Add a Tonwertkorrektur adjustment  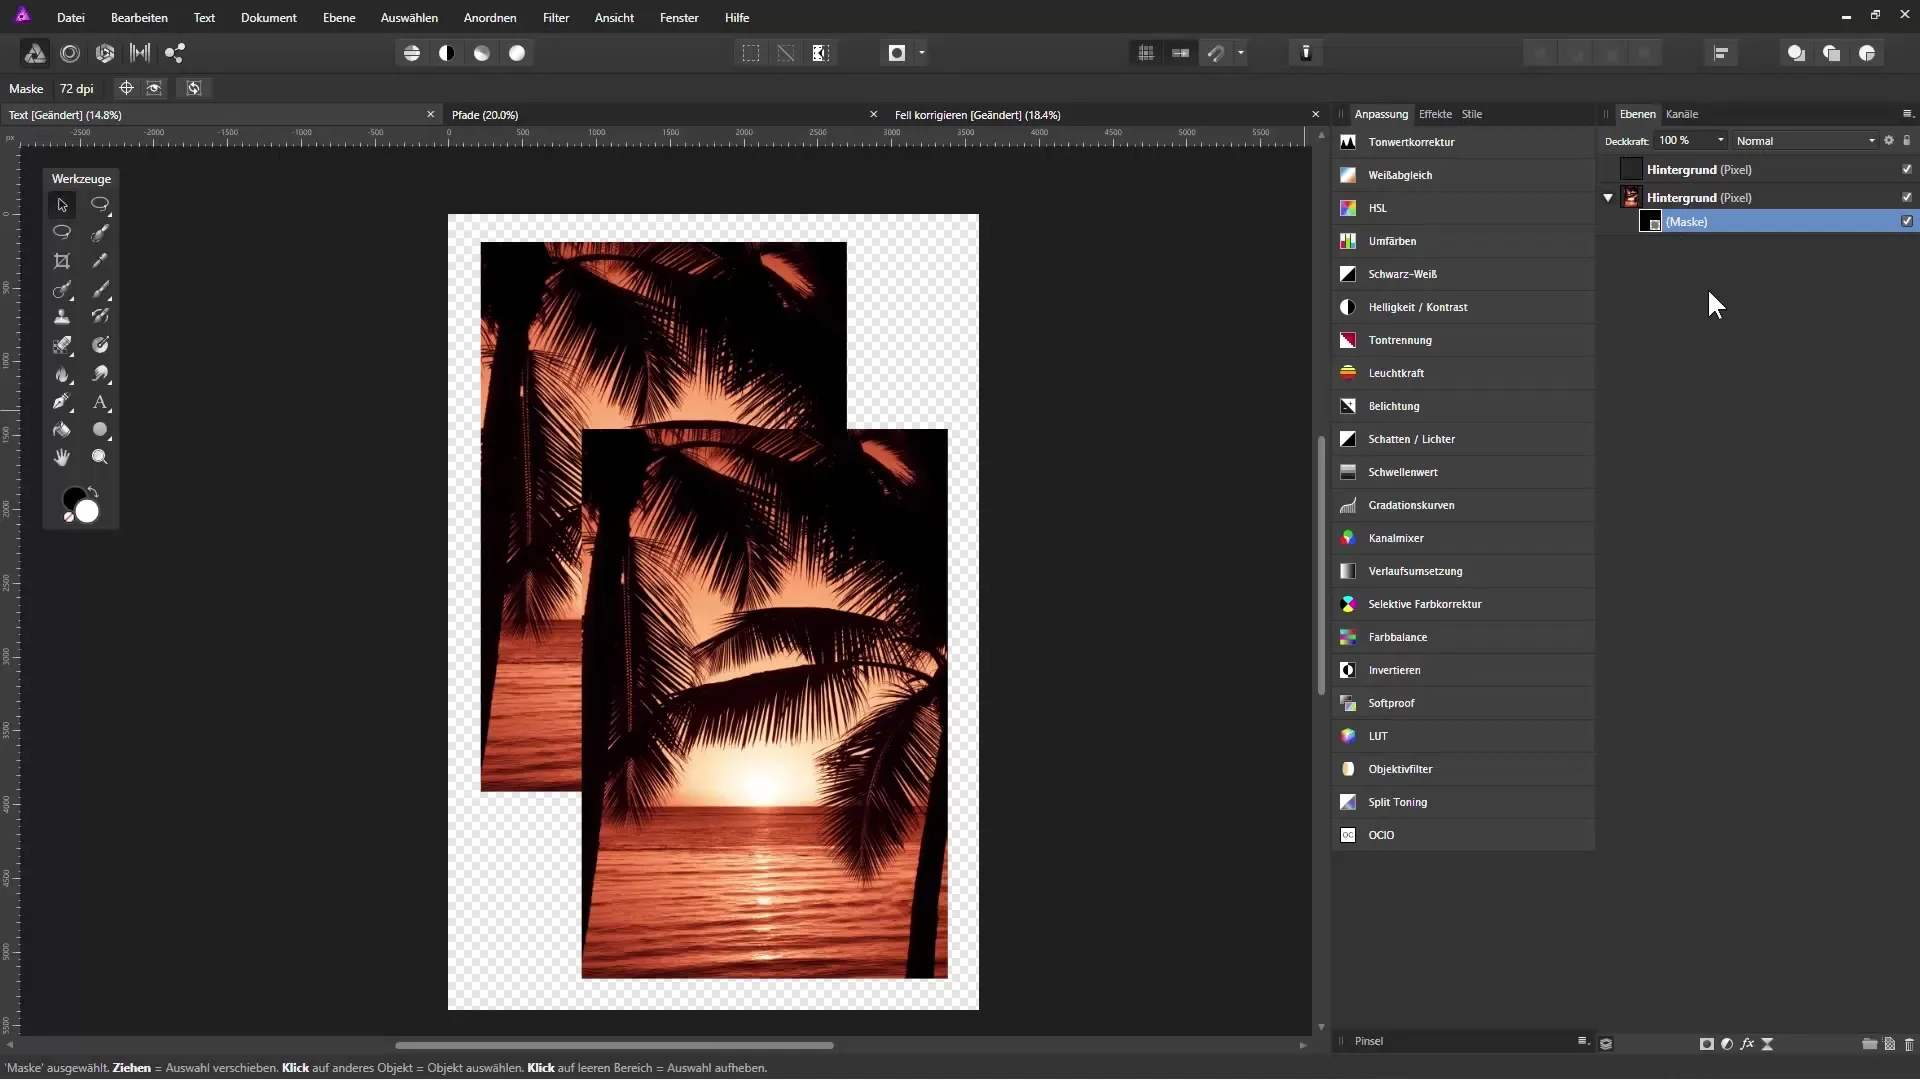[x=1464, y=142]
